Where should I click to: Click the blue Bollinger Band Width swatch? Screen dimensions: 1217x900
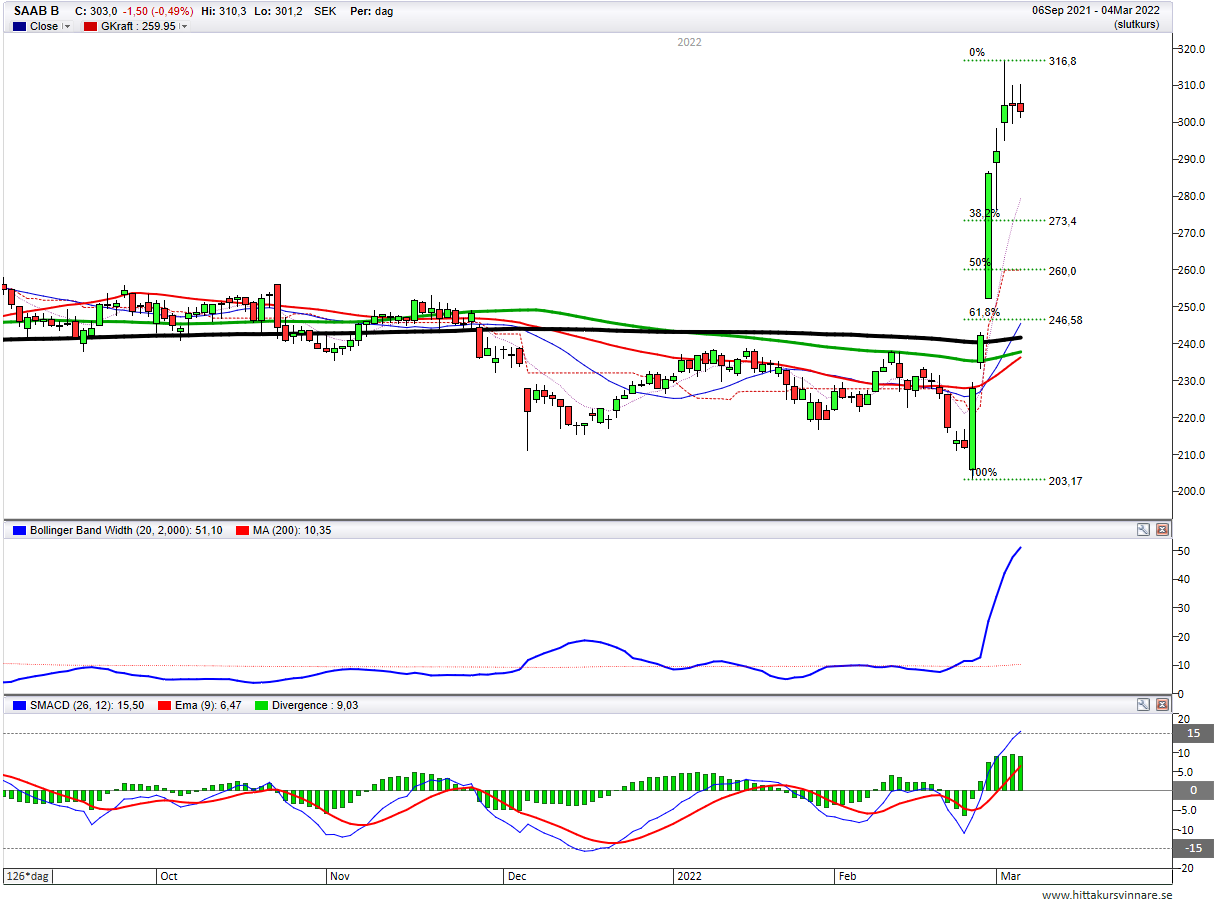[x=19, y=530]
